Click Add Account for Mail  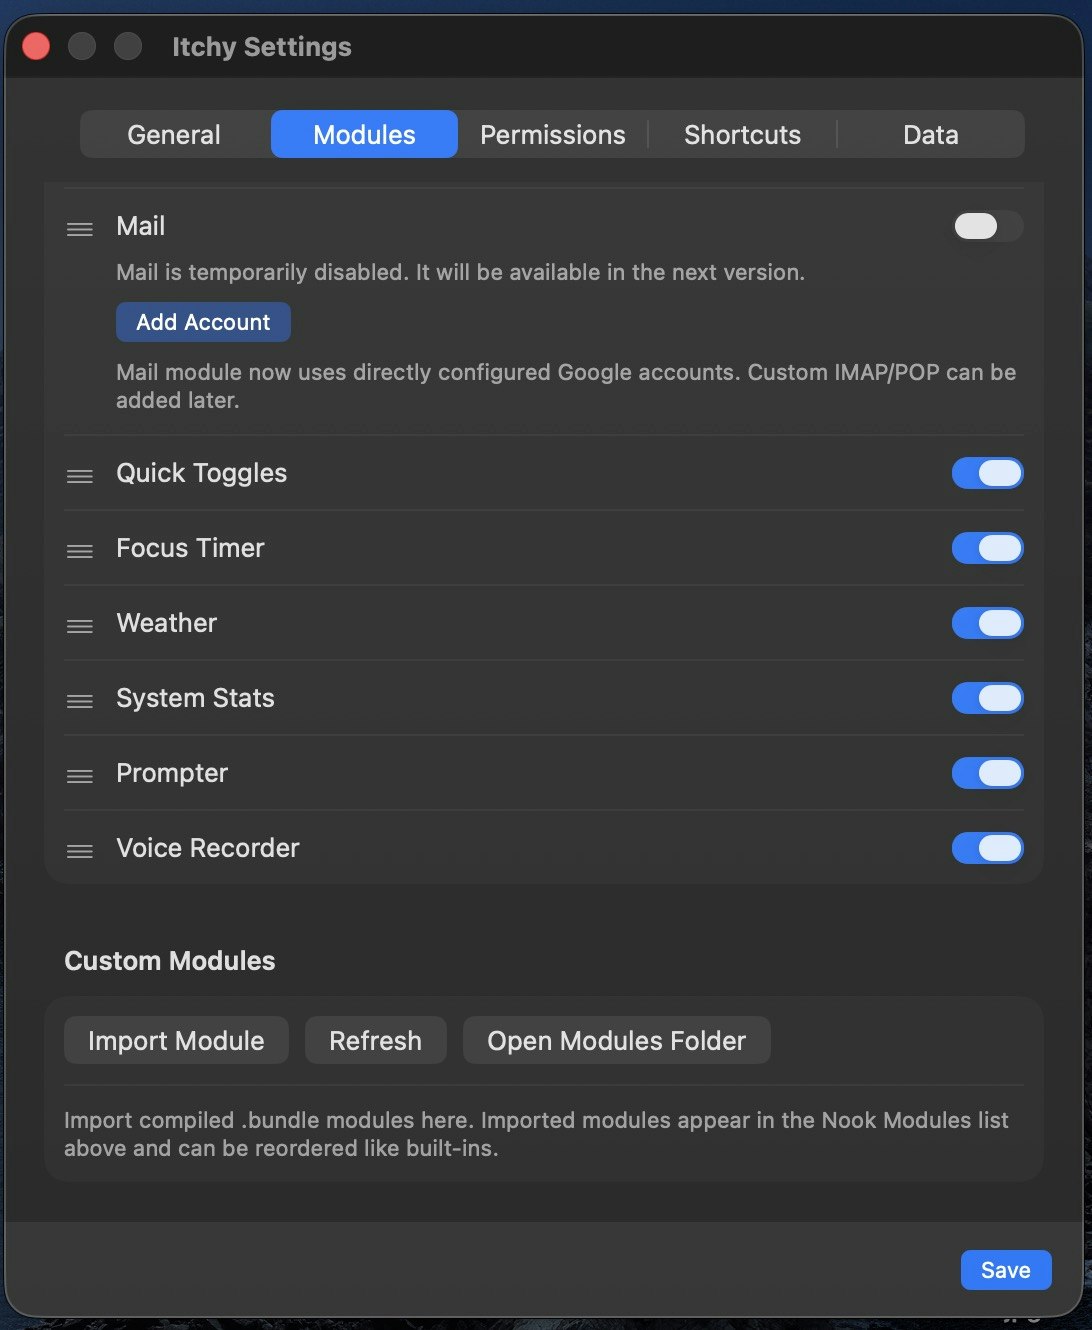point(203,322)
